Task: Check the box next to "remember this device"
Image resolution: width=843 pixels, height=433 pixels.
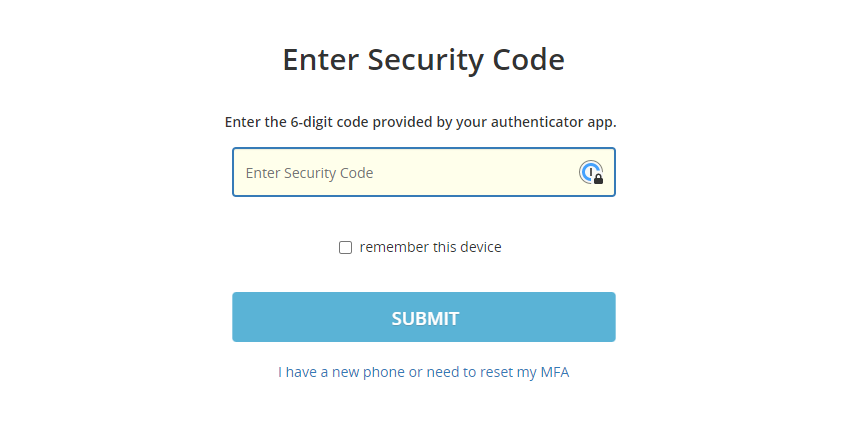Action: (345, 247)
